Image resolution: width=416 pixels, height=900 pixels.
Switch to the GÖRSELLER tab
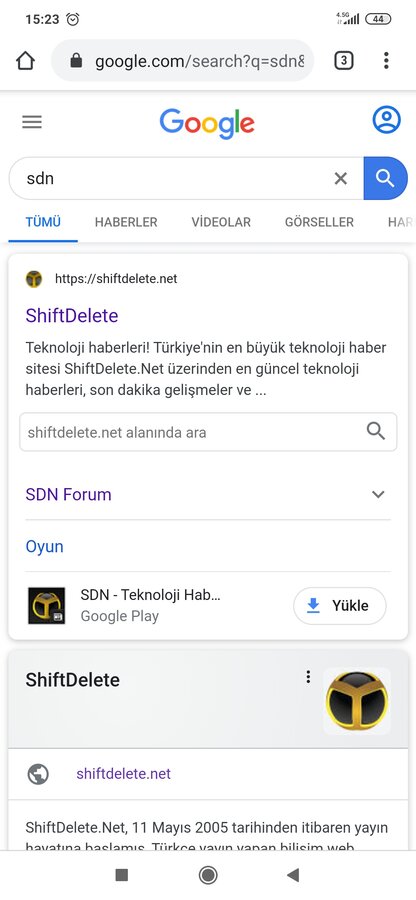(x=319, y=222)
